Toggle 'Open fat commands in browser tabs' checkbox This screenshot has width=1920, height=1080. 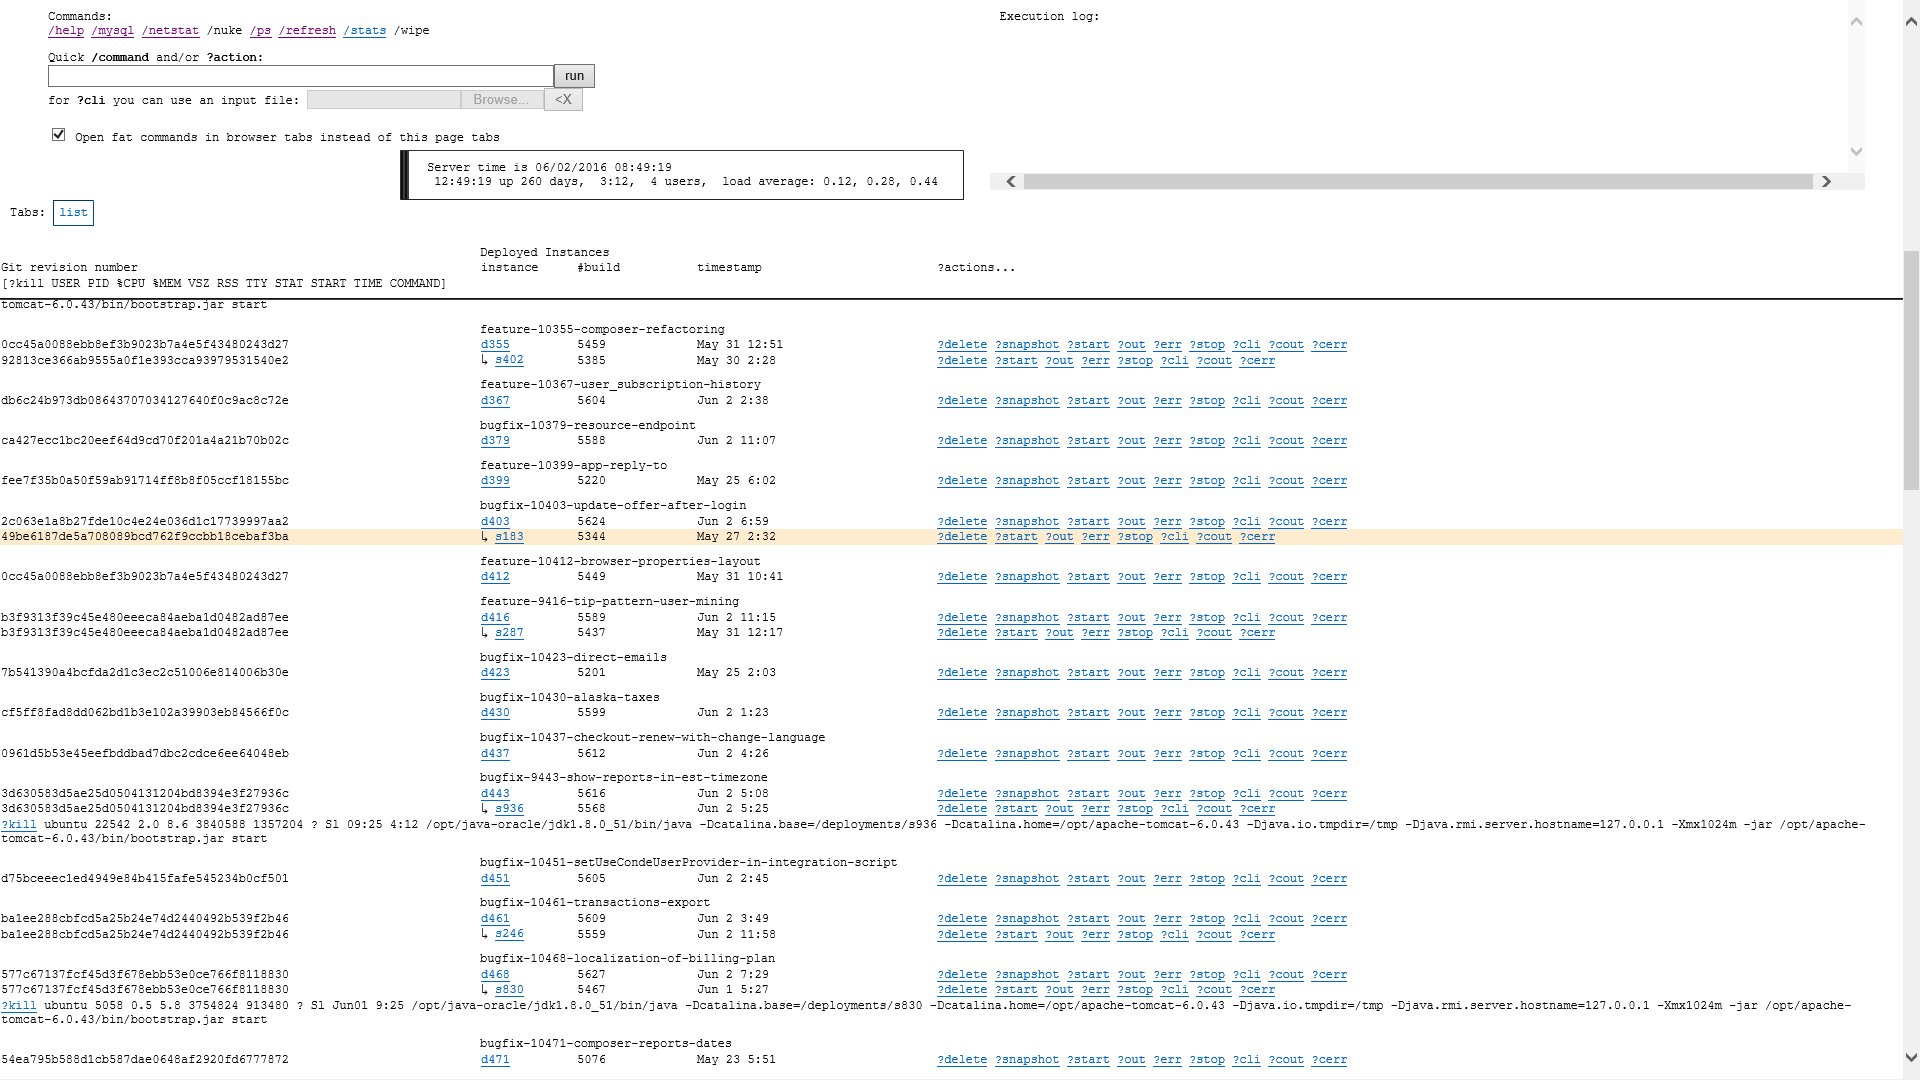59,135
